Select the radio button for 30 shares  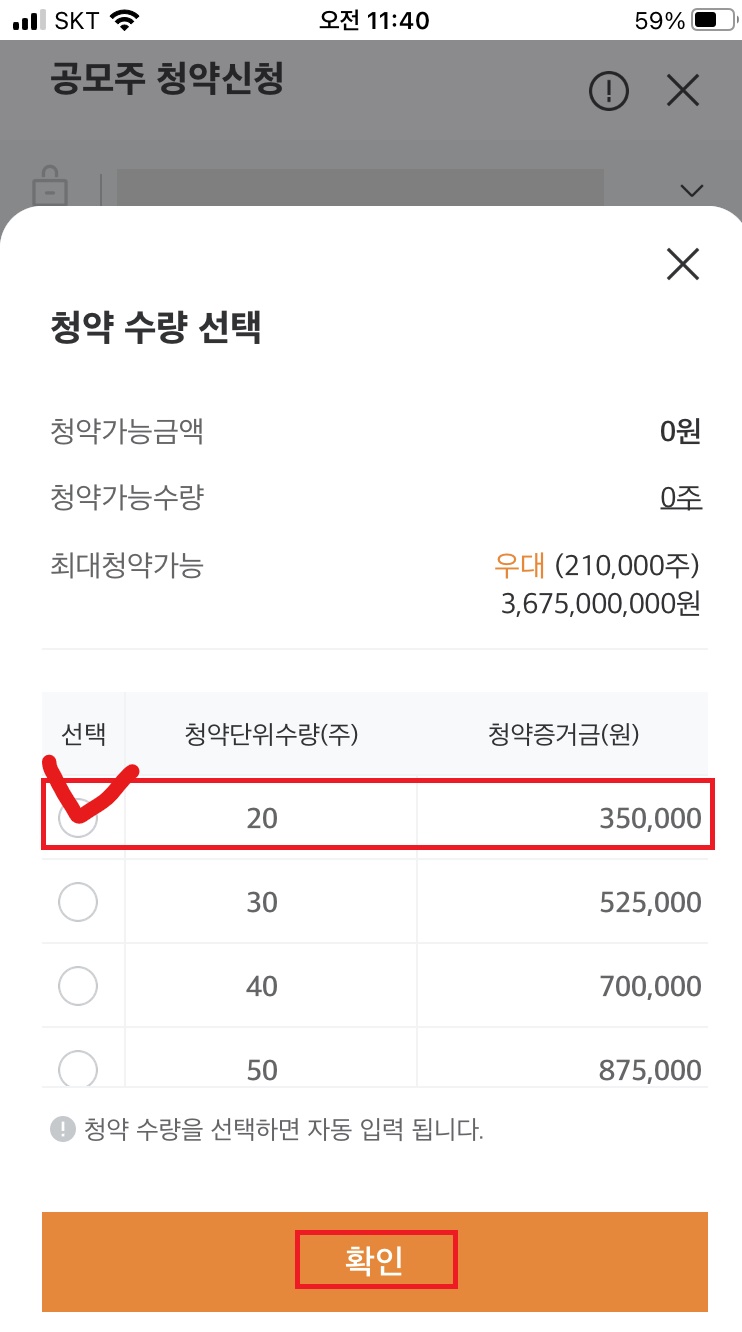(x=80, y=901)
